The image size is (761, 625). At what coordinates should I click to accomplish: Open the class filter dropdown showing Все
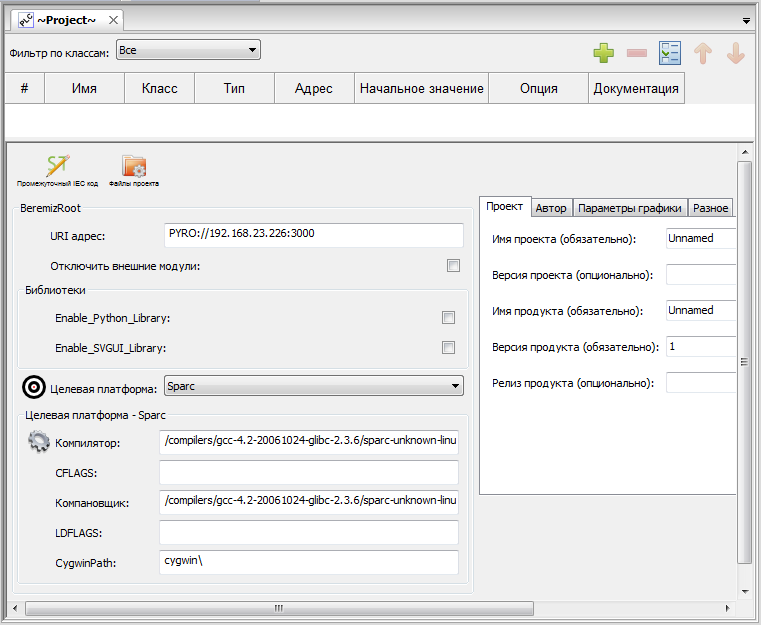point(188,49)
